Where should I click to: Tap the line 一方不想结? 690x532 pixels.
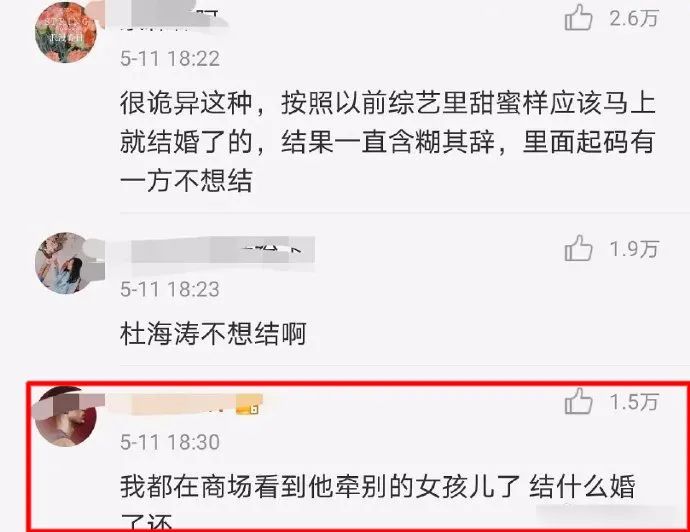[x=186, y=181]
